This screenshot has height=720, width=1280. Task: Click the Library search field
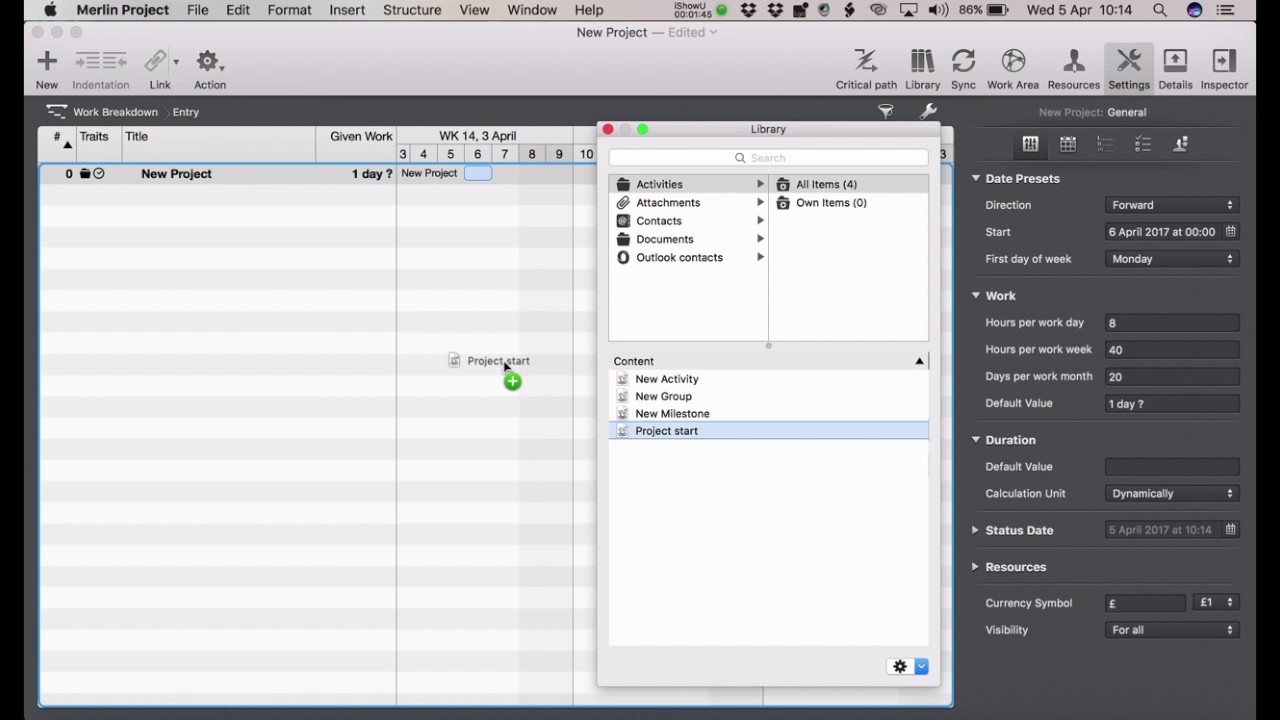pyautogui.click(x=768, y=158)
